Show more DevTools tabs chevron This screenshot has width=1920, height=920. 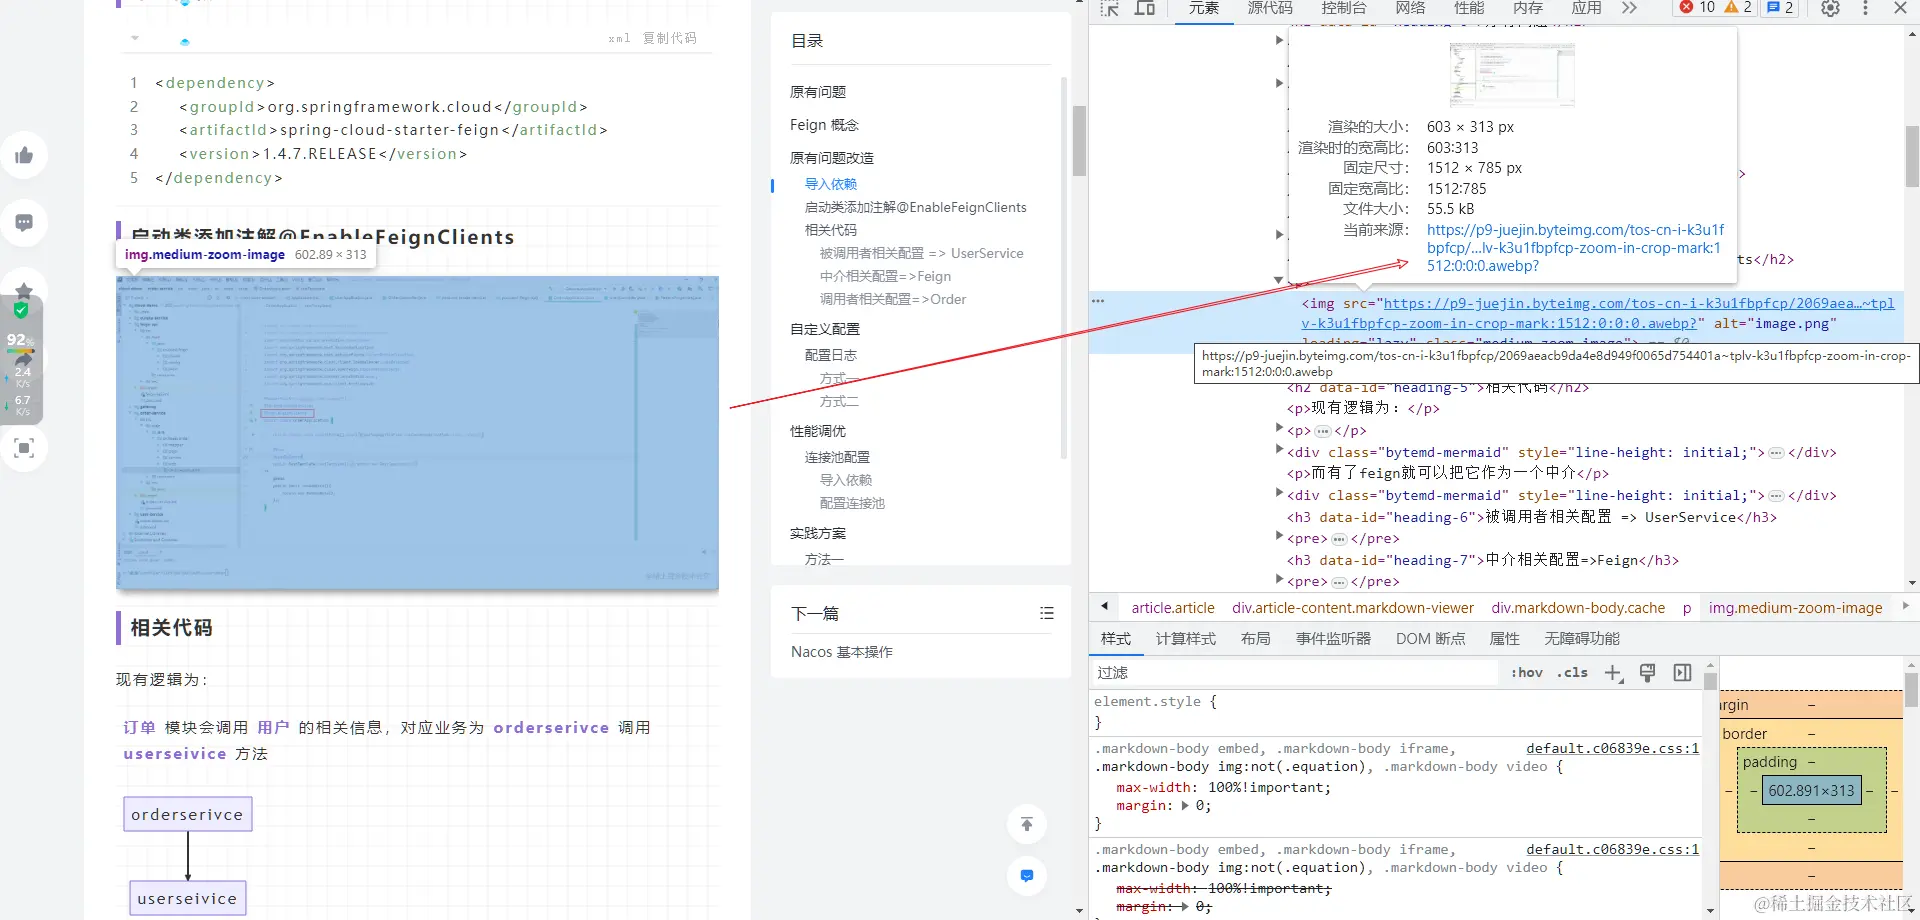point(1630,8)
